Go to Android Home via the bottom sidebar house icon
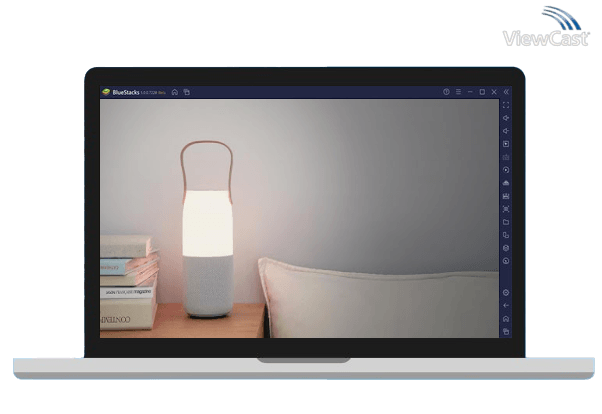 [x=506, y=319]
